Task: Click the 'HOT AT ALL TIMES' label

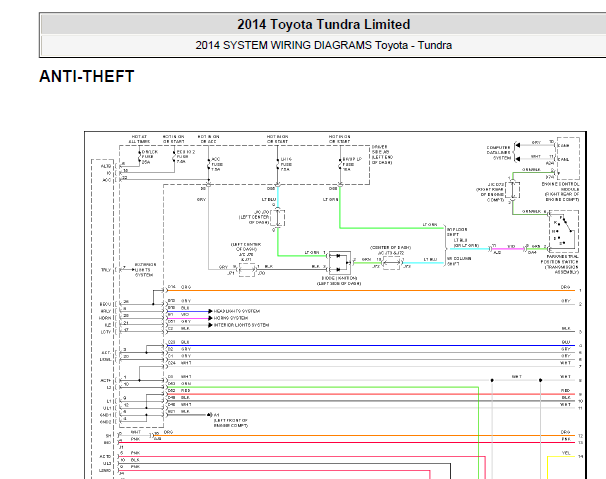Action: coord(139,139)
